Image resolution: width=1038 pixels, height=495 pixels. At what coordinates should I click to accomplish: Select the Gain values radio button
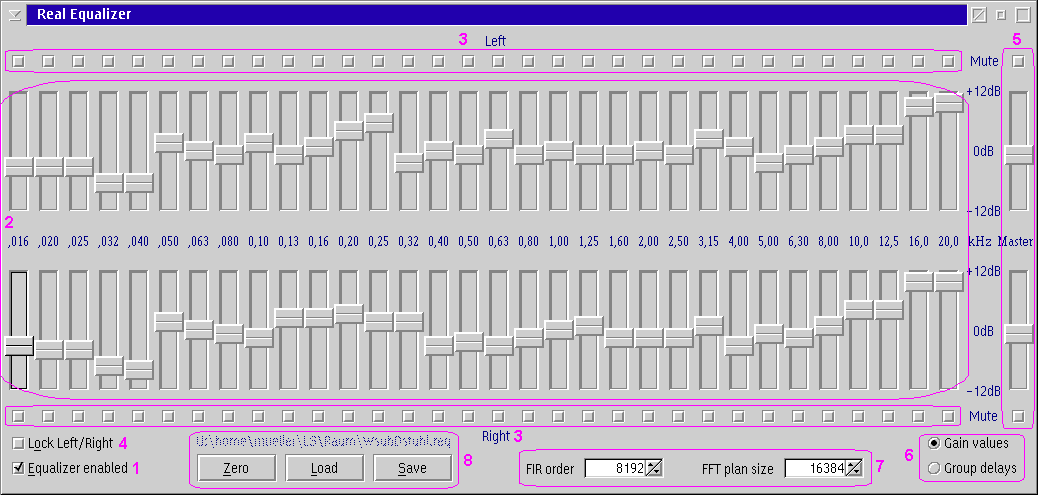pyautogui.click(x=934, y=443)
